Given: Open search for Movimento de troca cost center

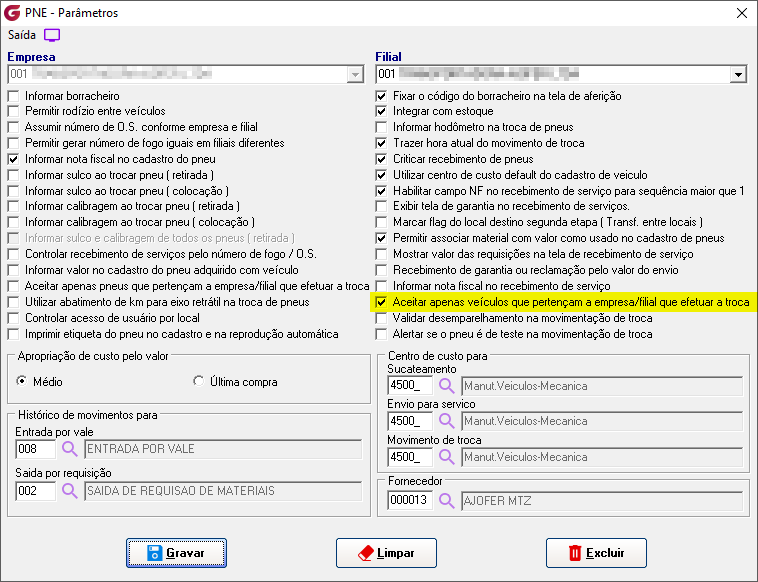Looking at the screenshot, I should (x=447, y=457).
